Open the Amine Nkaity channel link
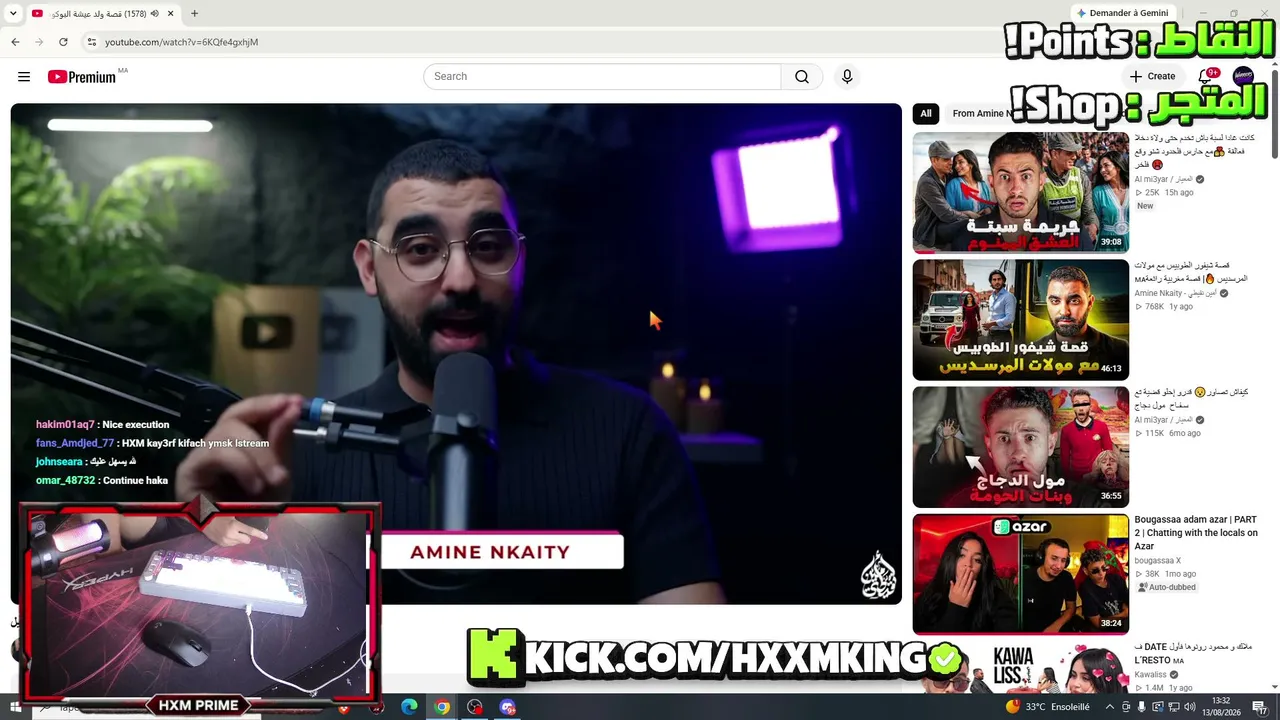1280x720 pixels. tap(1175, 293)
